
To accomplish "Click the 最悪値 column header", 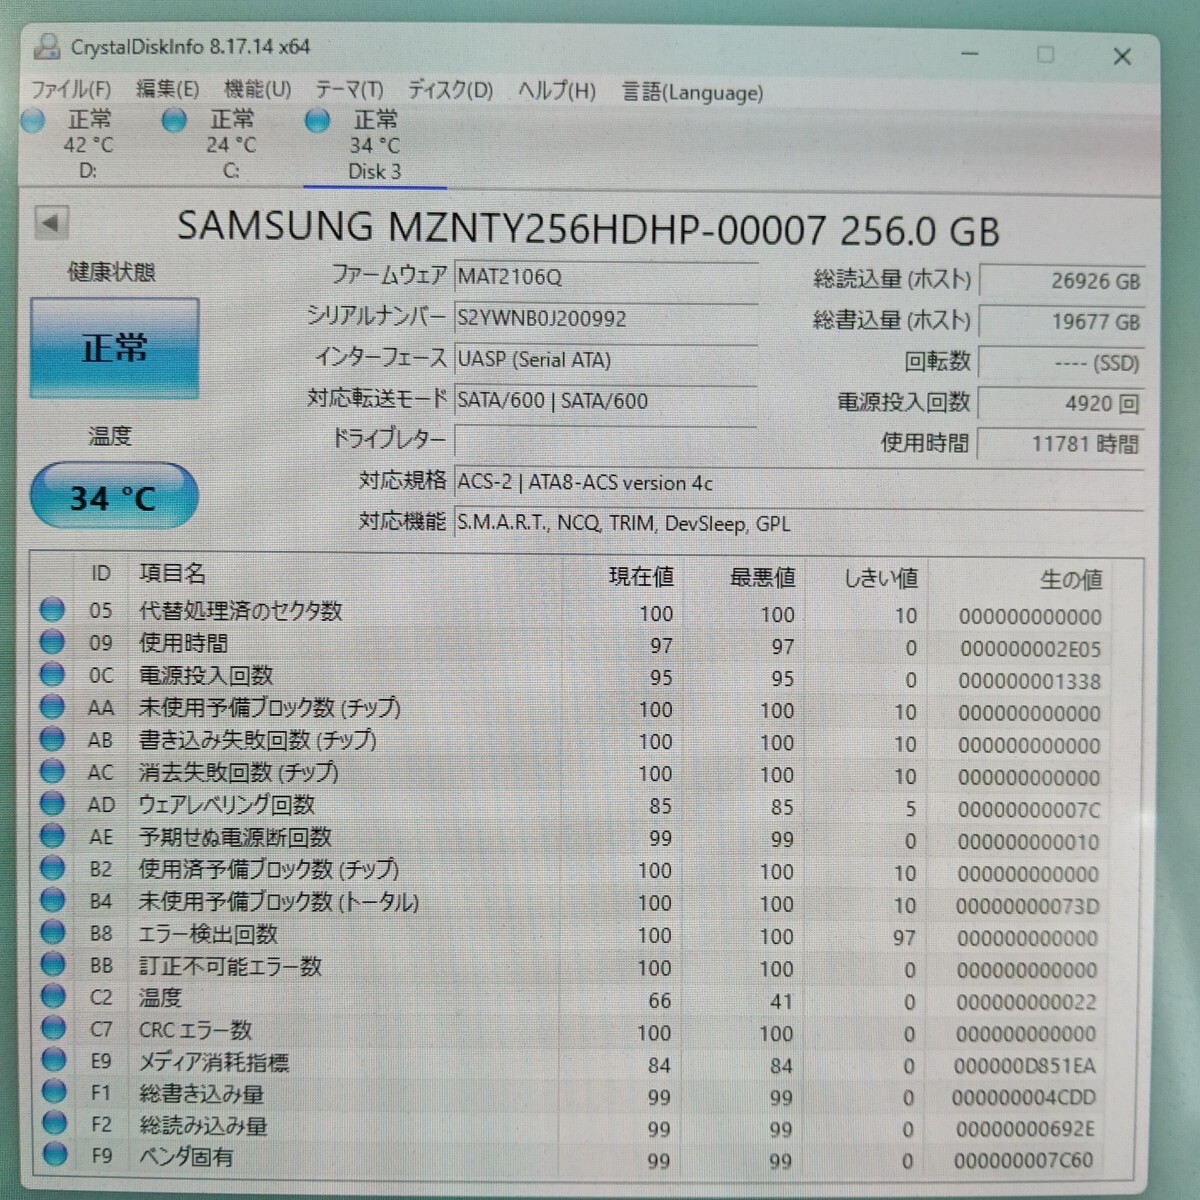I will pyautogui.click(x=762, y=578).
